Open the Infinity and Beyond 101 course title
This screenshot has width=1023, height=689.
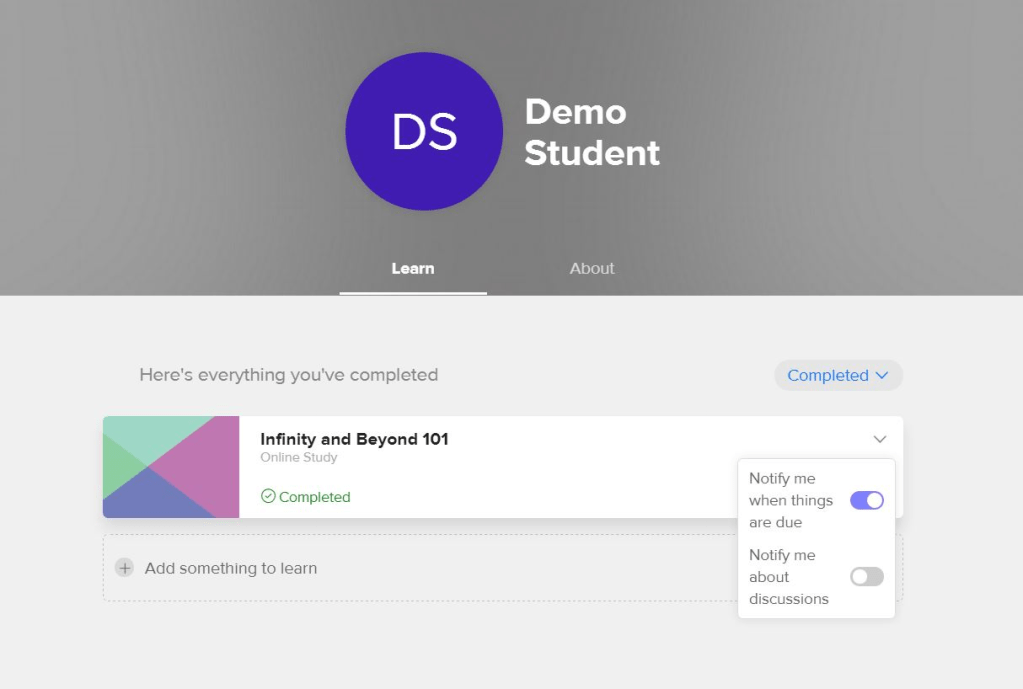pyautogui.click(x=354, y=439)
